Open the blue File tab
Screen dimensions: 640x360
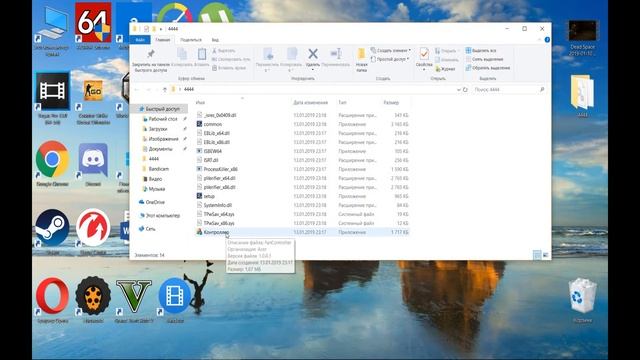(x=140, y=40)
